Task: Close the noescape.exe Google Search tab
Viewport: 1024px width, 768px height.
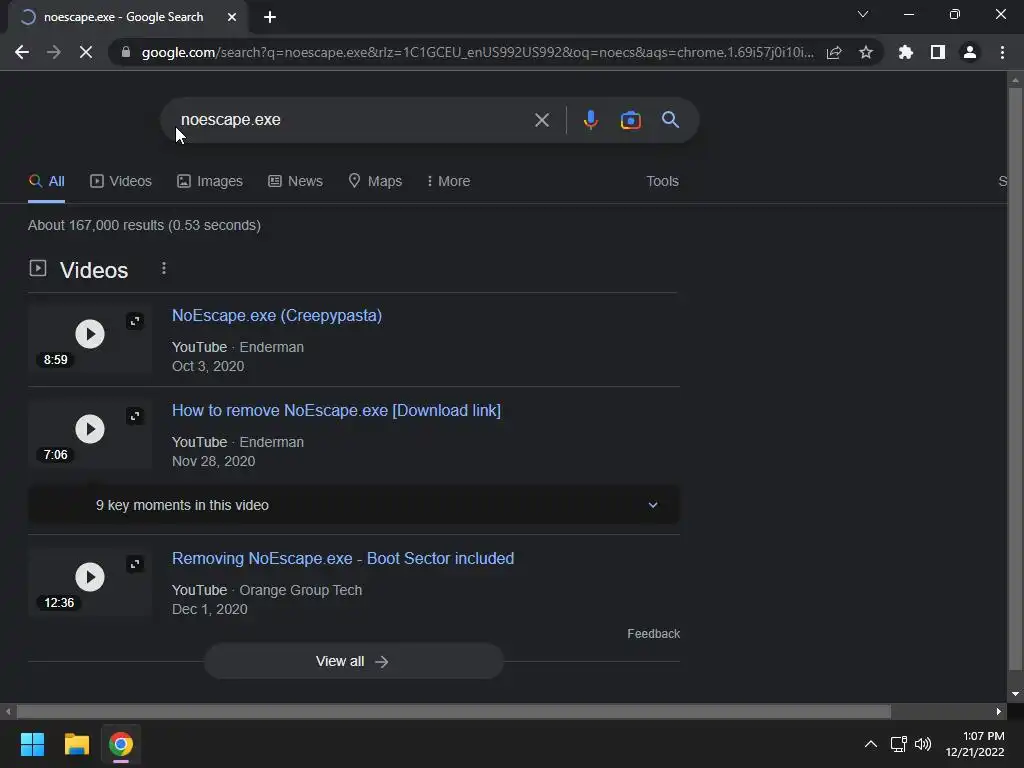Action: [x=232, y=17]
